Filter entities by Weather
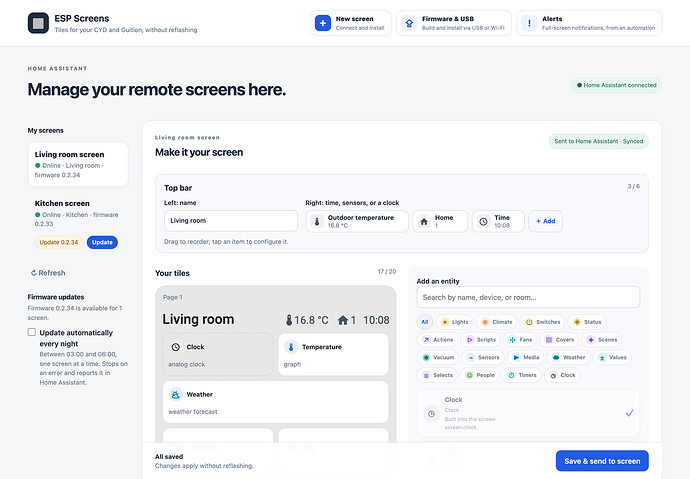The width and height of the screenshot is (690, 479). tap(568, 357)
